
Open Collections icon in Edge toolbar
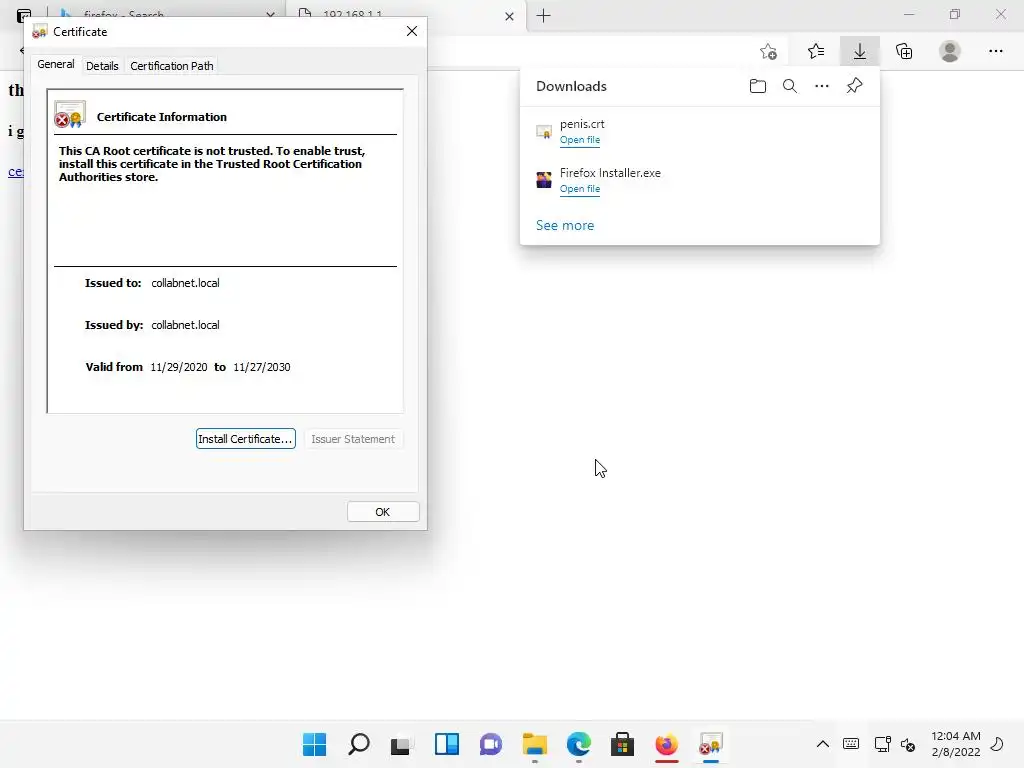904,51
